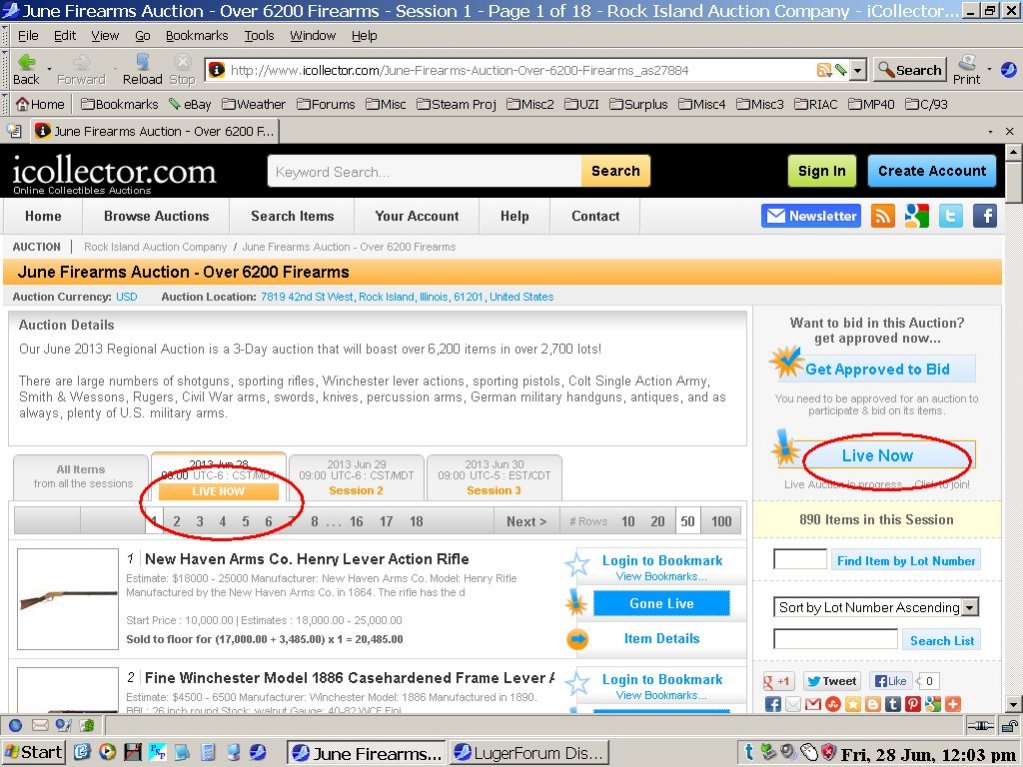Viewport: 1023px width, 767px height.
Task: Open Mail envelope icon in status bar
Action: click(x=40, y=725)
